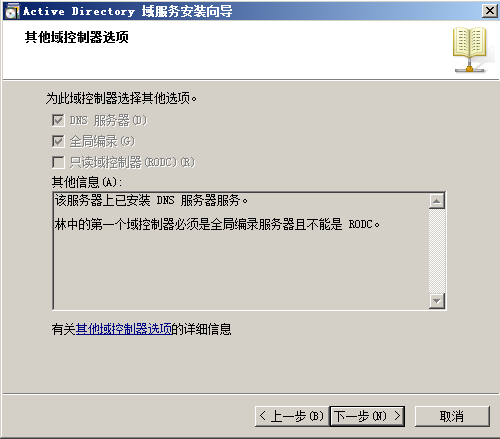Viewport: 500px width, 439px height.
Task: Click the Active Directory wizard title bar icon
Action: click(12, 11)
